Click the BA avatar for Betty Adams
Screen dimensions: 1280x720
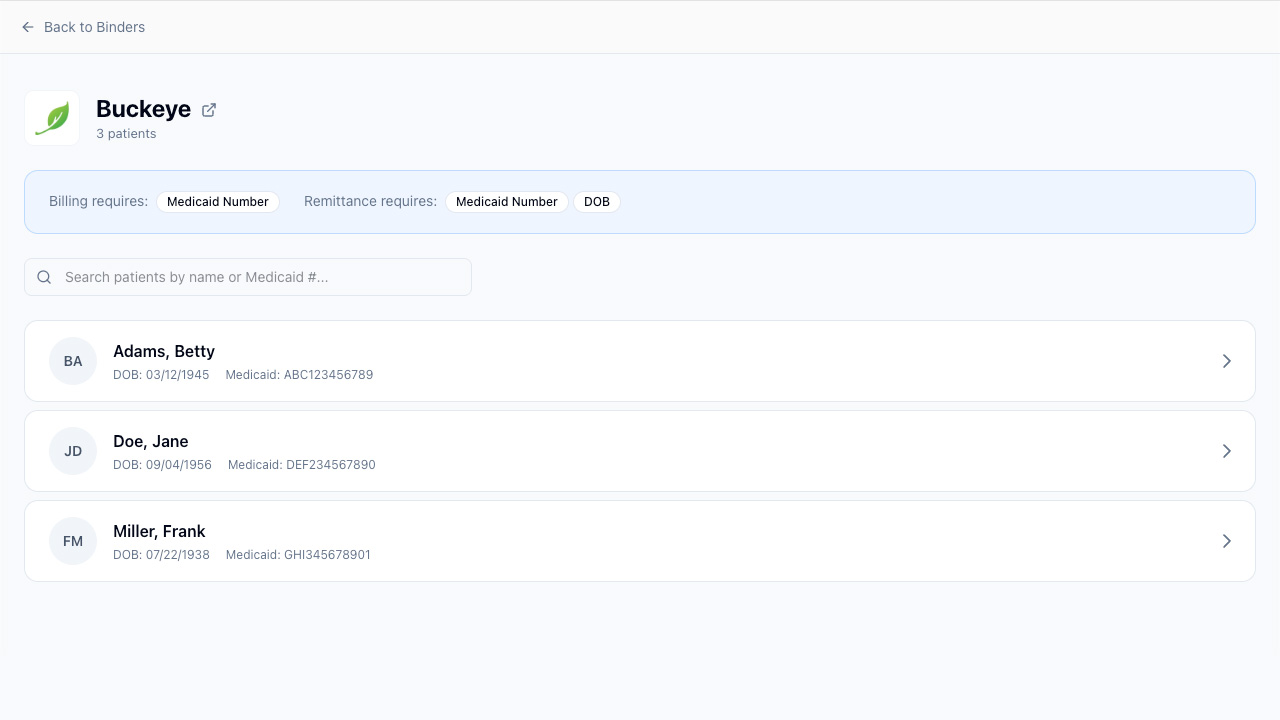73,361
